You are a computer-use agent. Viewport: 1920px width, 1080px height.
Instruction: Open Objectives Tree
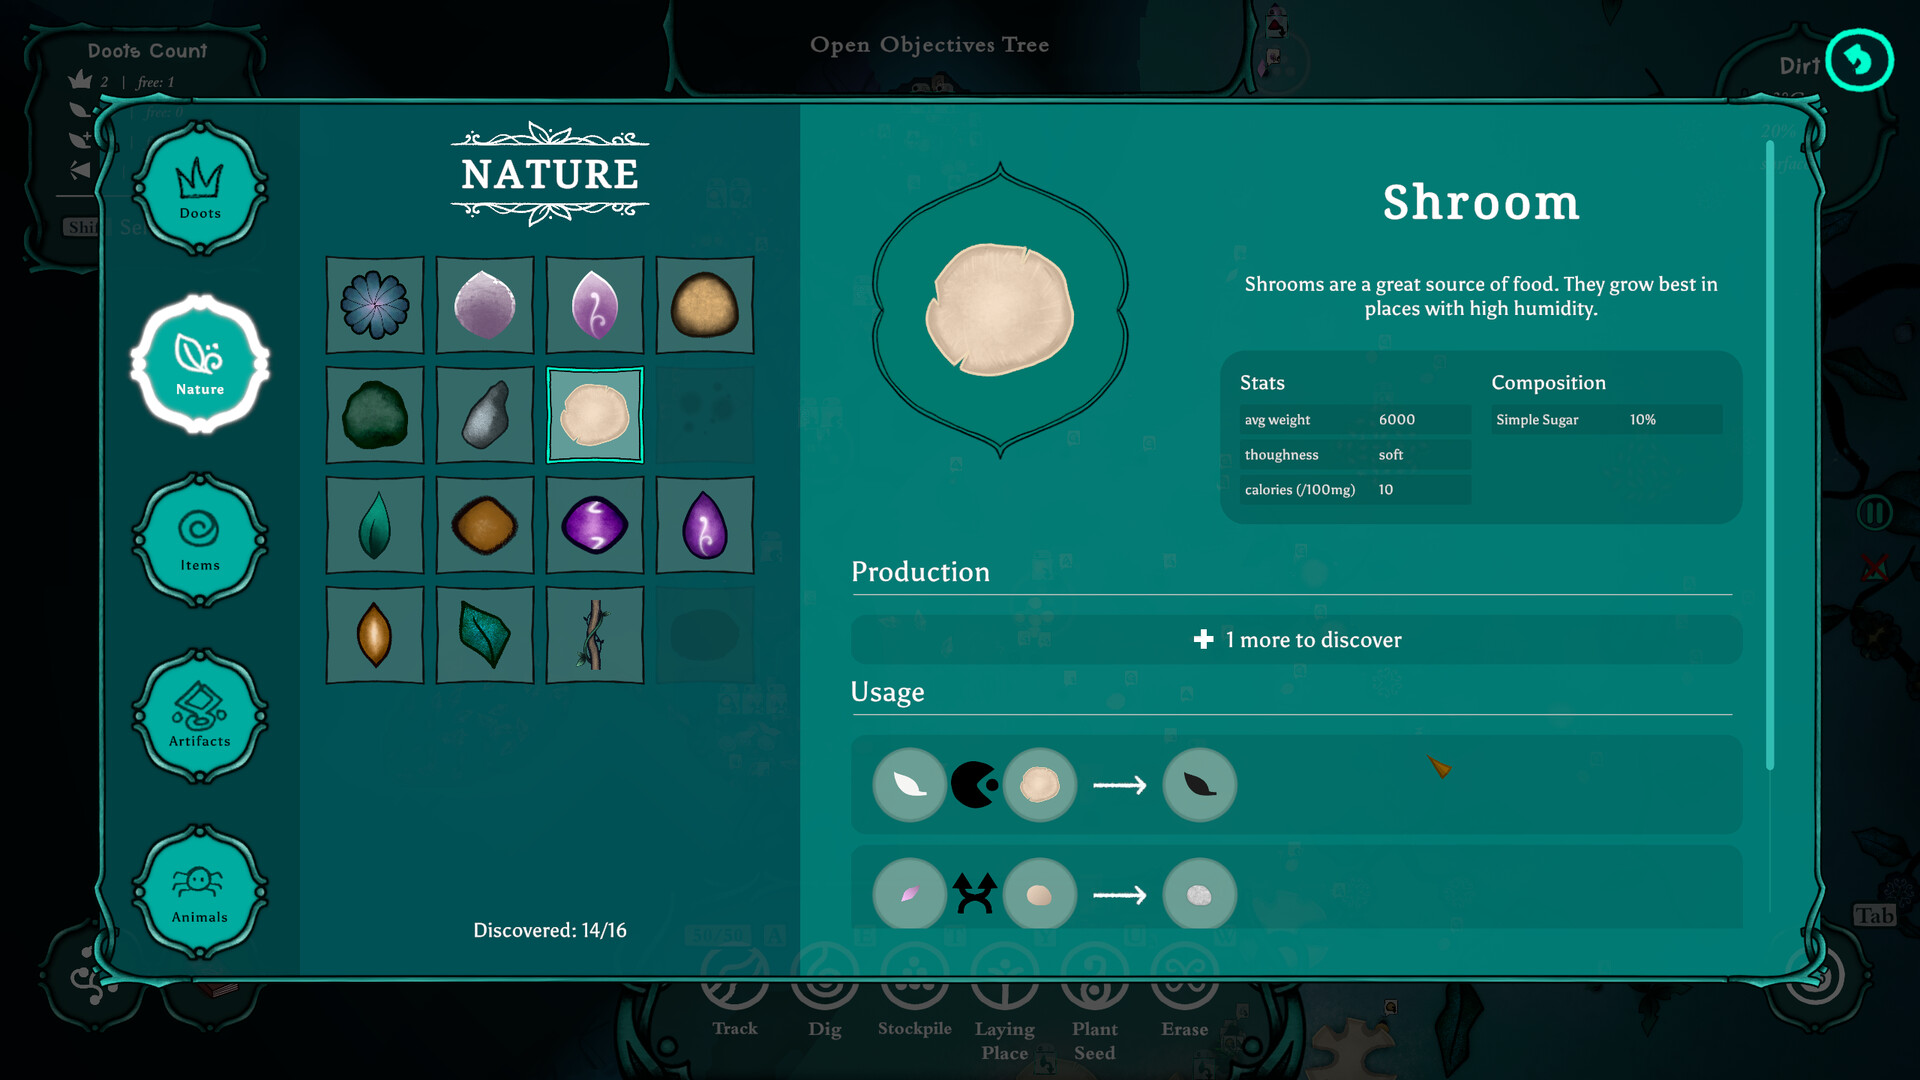(x=929, y=45)
